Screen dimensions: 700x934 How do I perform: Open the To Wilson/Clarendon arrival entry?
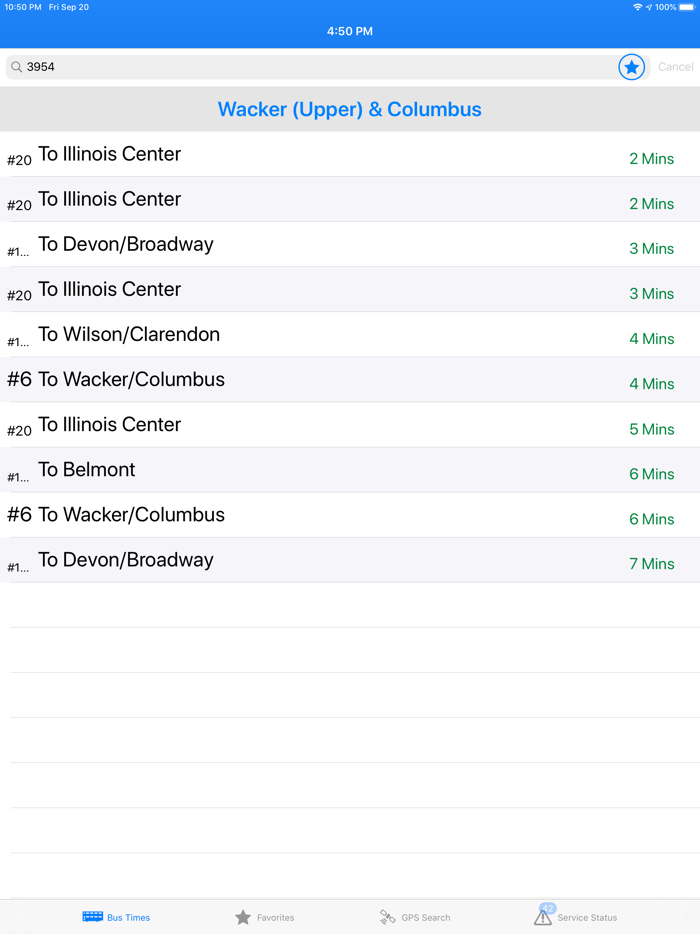[x=350, y=334]
